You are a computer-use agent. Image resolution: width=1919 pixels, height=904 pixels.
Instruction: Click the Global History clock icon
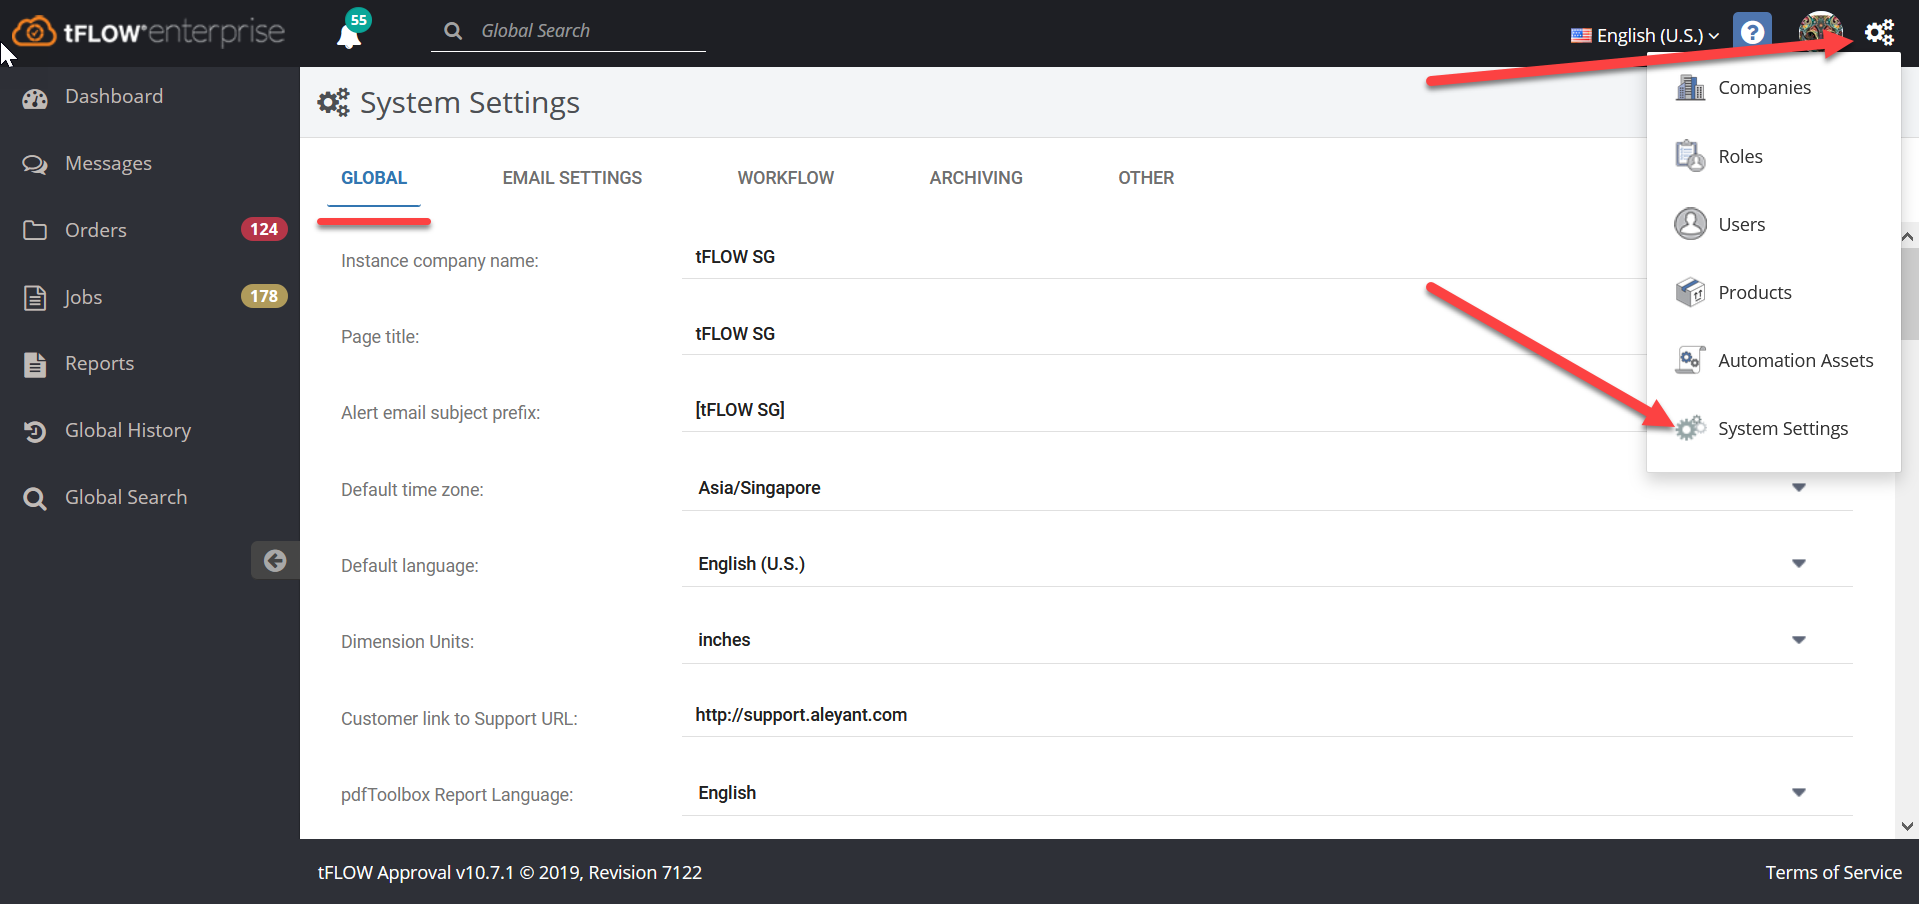tap(35, 431)
